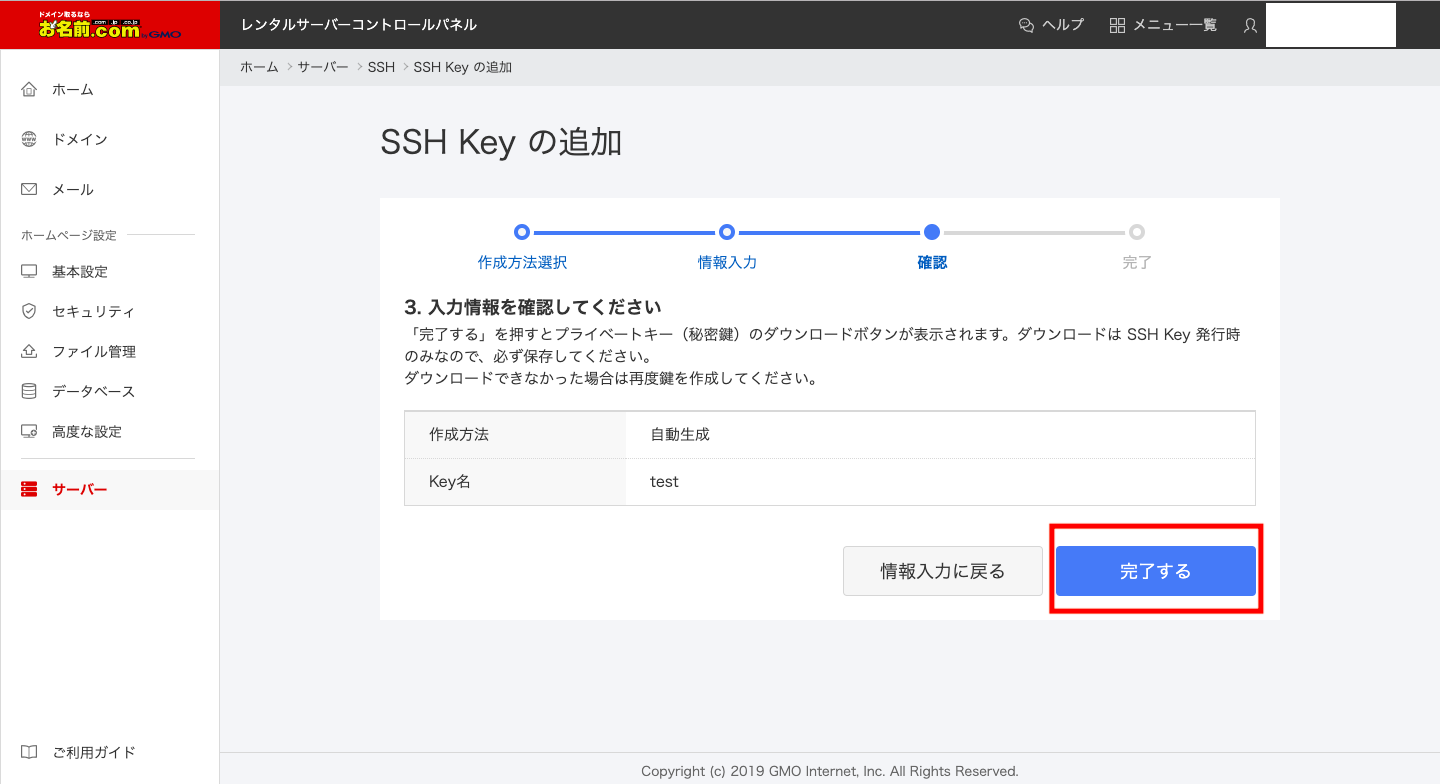Open the ご利用ガイド book icon
This screenshot has height=784, width=1440.
point(29,752)
